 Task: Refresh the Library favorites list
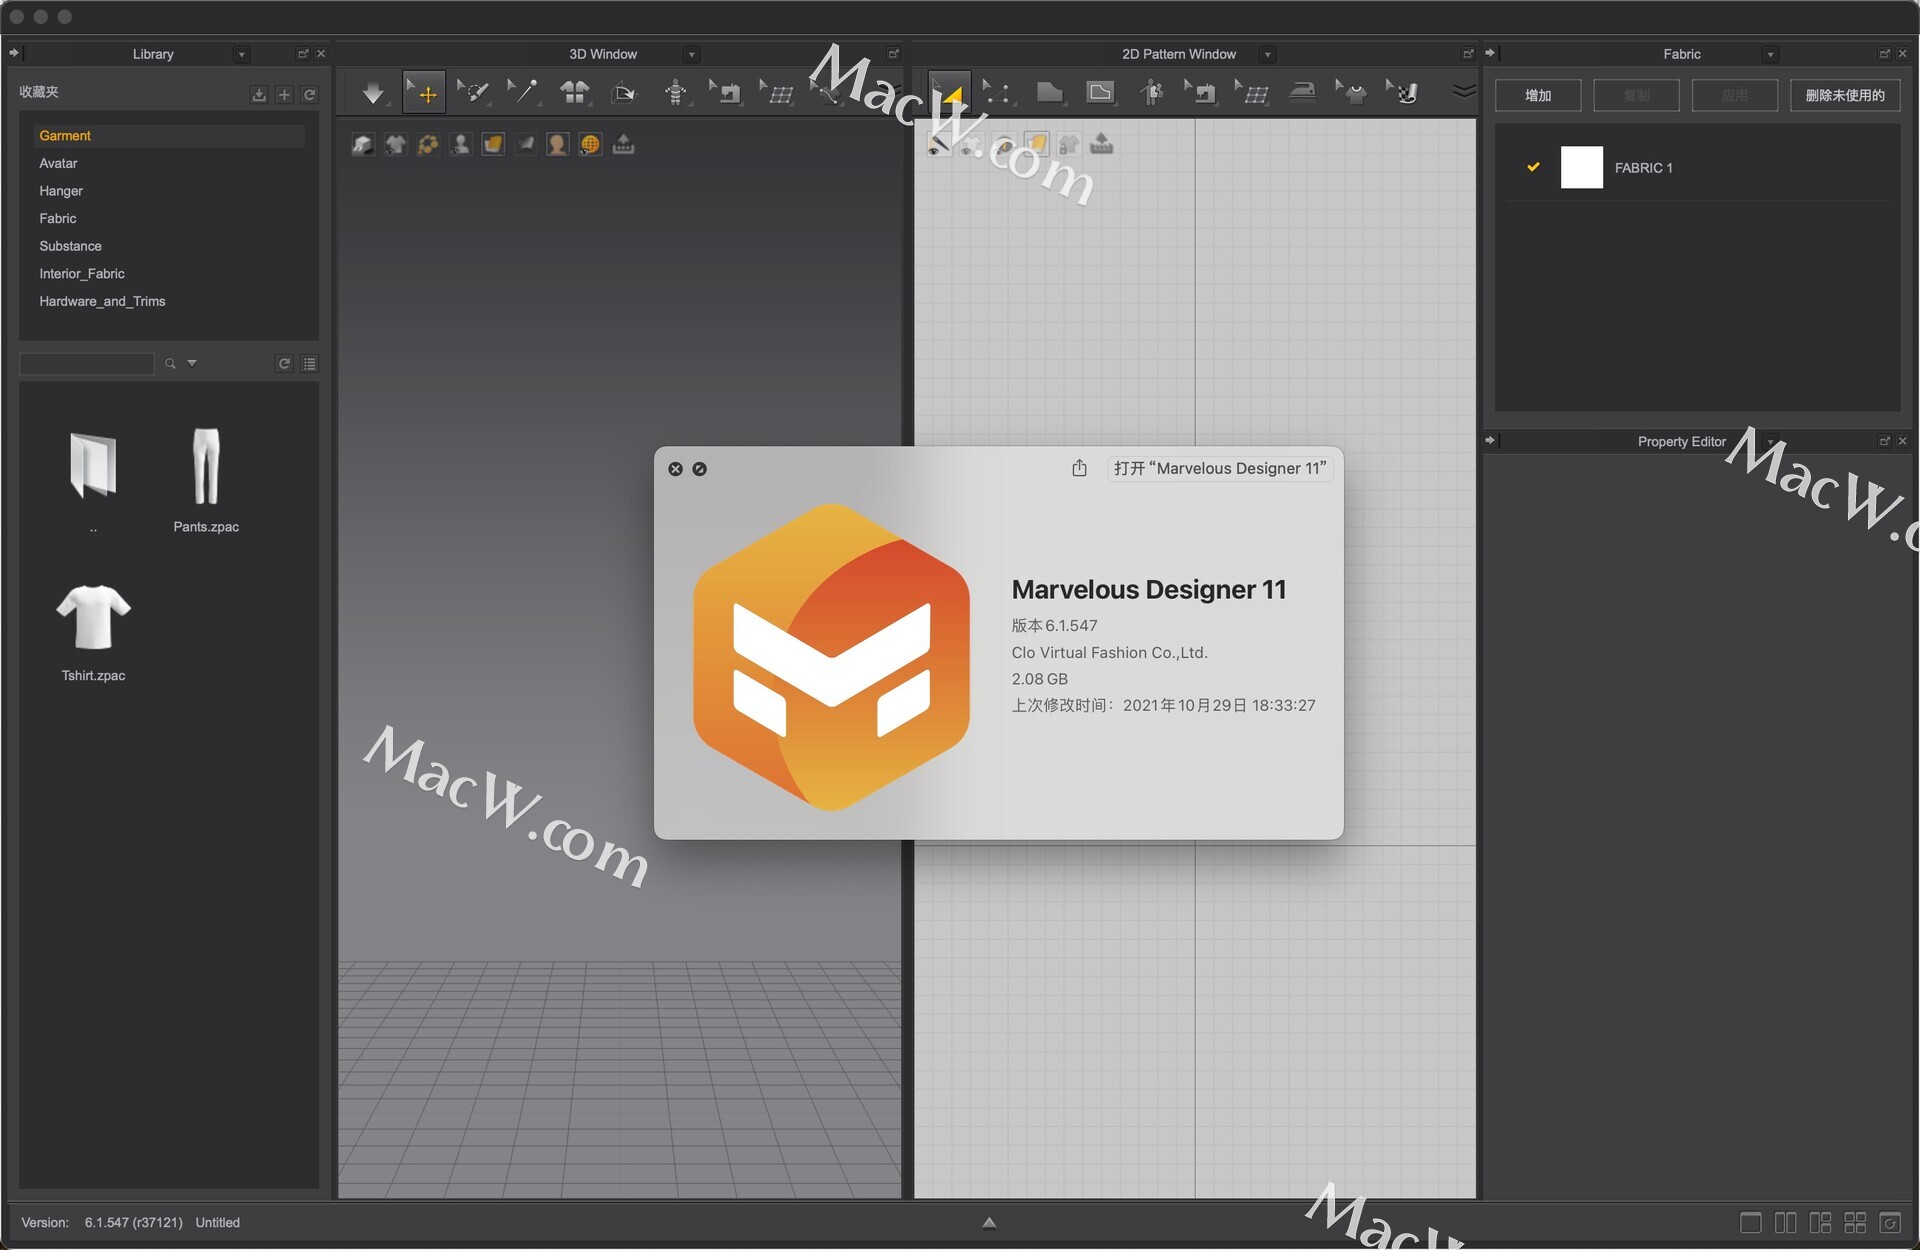pos(310,94)
